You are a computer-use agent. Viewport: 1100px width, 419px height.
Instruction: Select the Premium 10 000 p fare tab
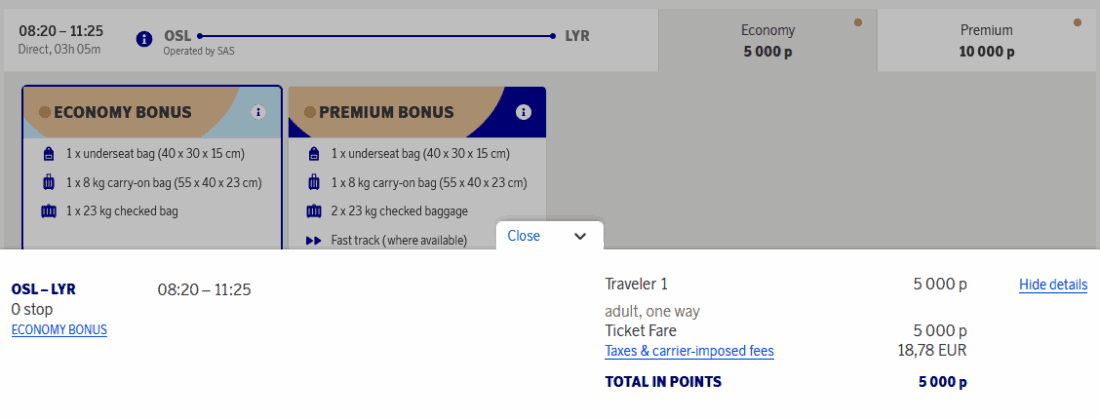[985, 41]
